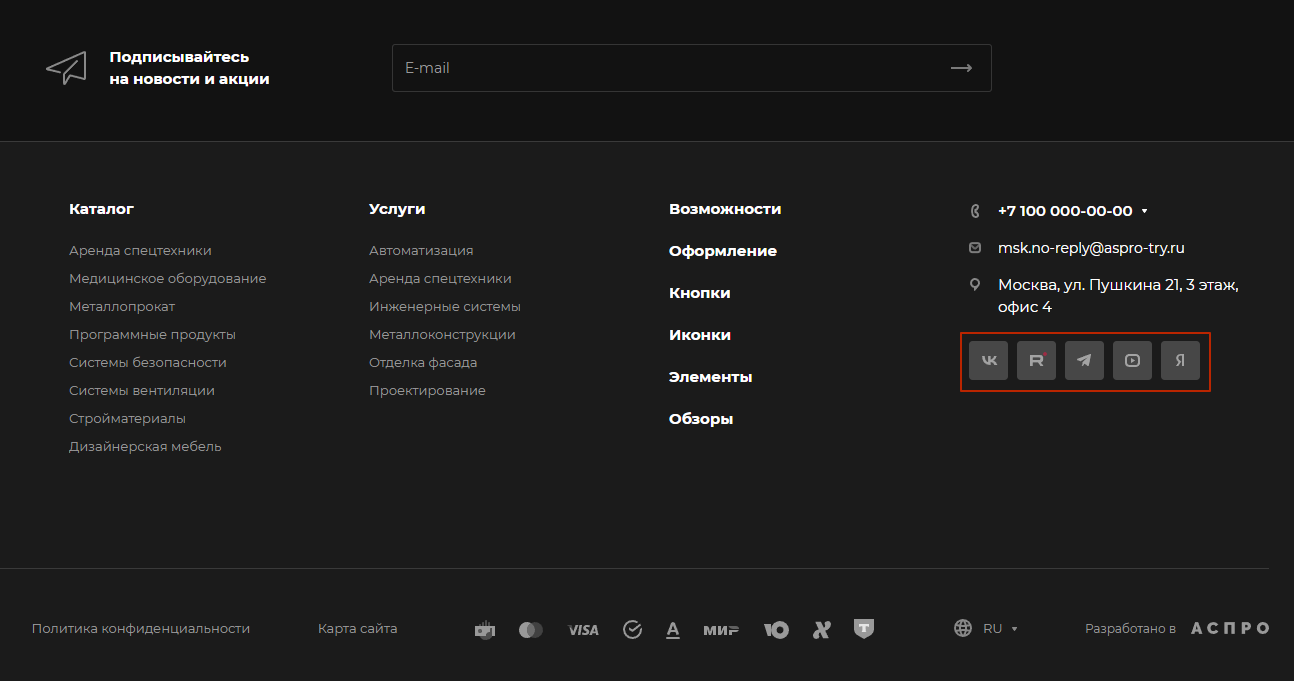Screen dimensions: 1294x681
Task: Go to Политика конфиденциальности page
Action: [x=141, y=629]
